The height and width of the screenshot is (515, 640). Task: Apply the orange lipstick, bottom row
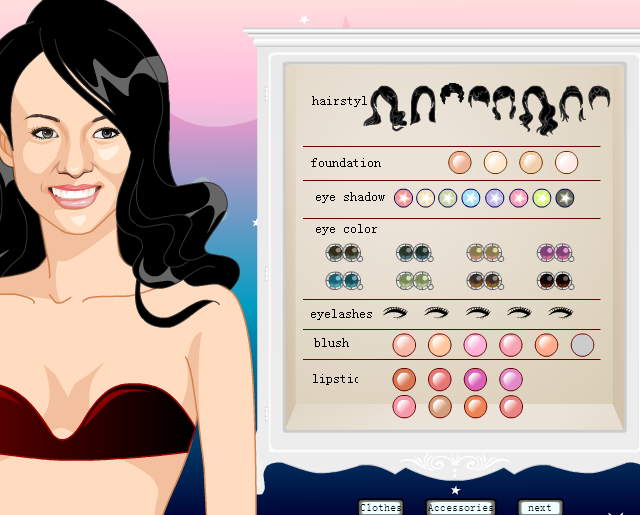pos(475,407)
